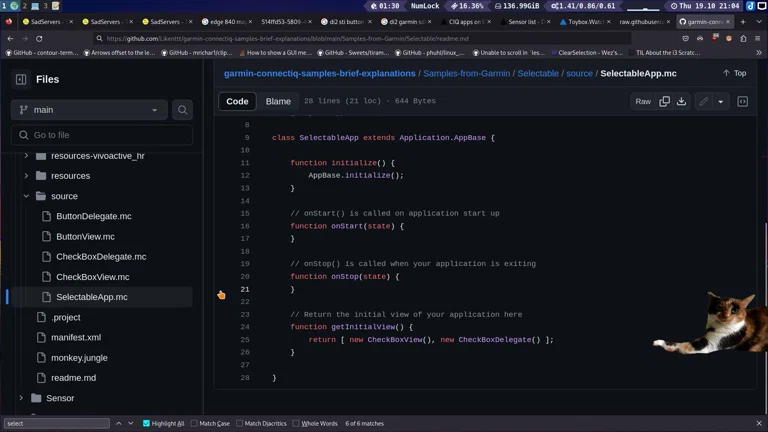Screen dimensions: 768x432
Task: Enable the Whole Words checkbox
Action: [296, 423]
